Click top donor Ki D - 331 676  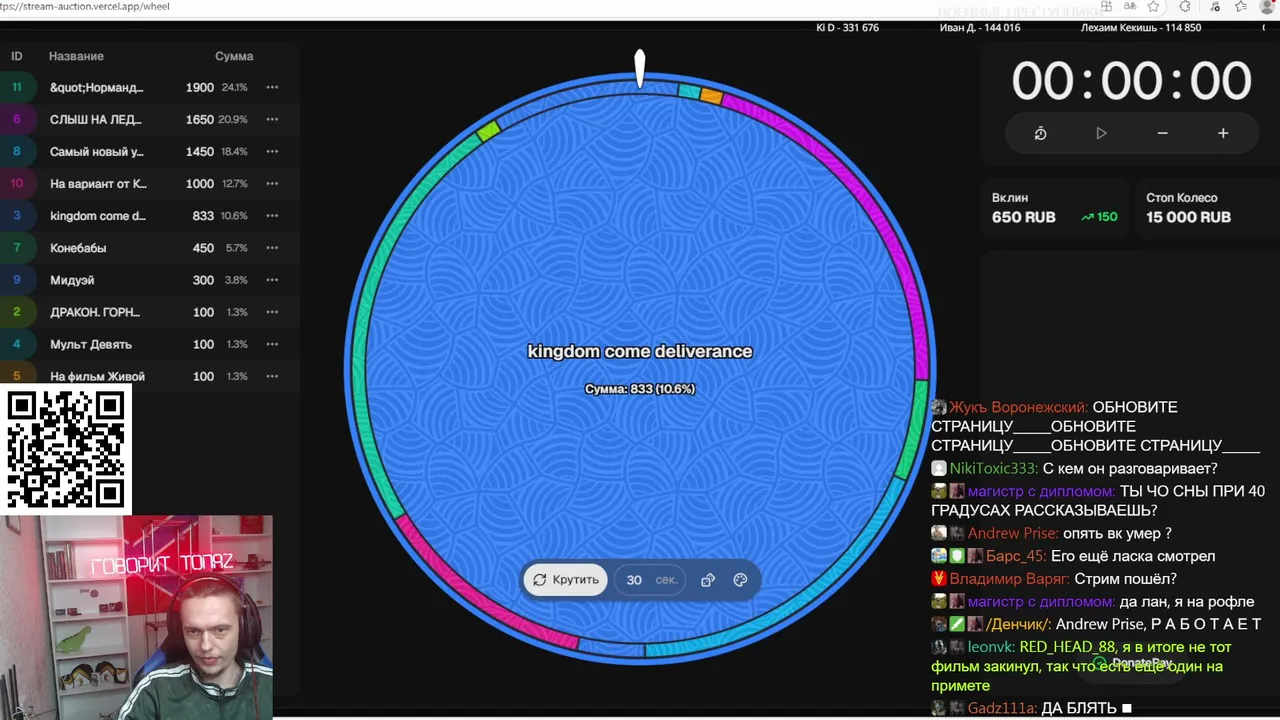(847, 28)
